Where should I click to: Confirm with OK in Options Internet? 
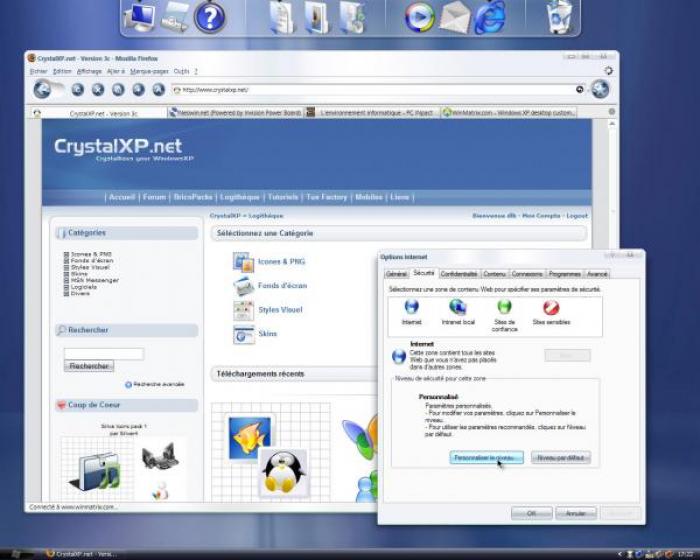coord(531,513)
